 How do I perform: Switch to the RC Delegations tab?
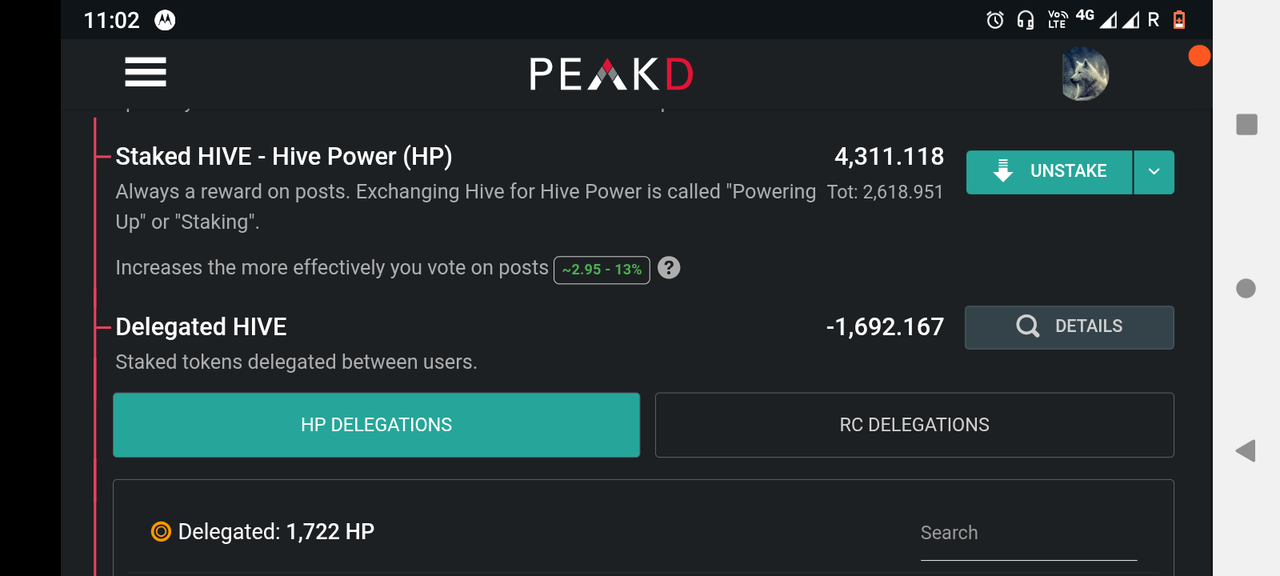[914, 425]
